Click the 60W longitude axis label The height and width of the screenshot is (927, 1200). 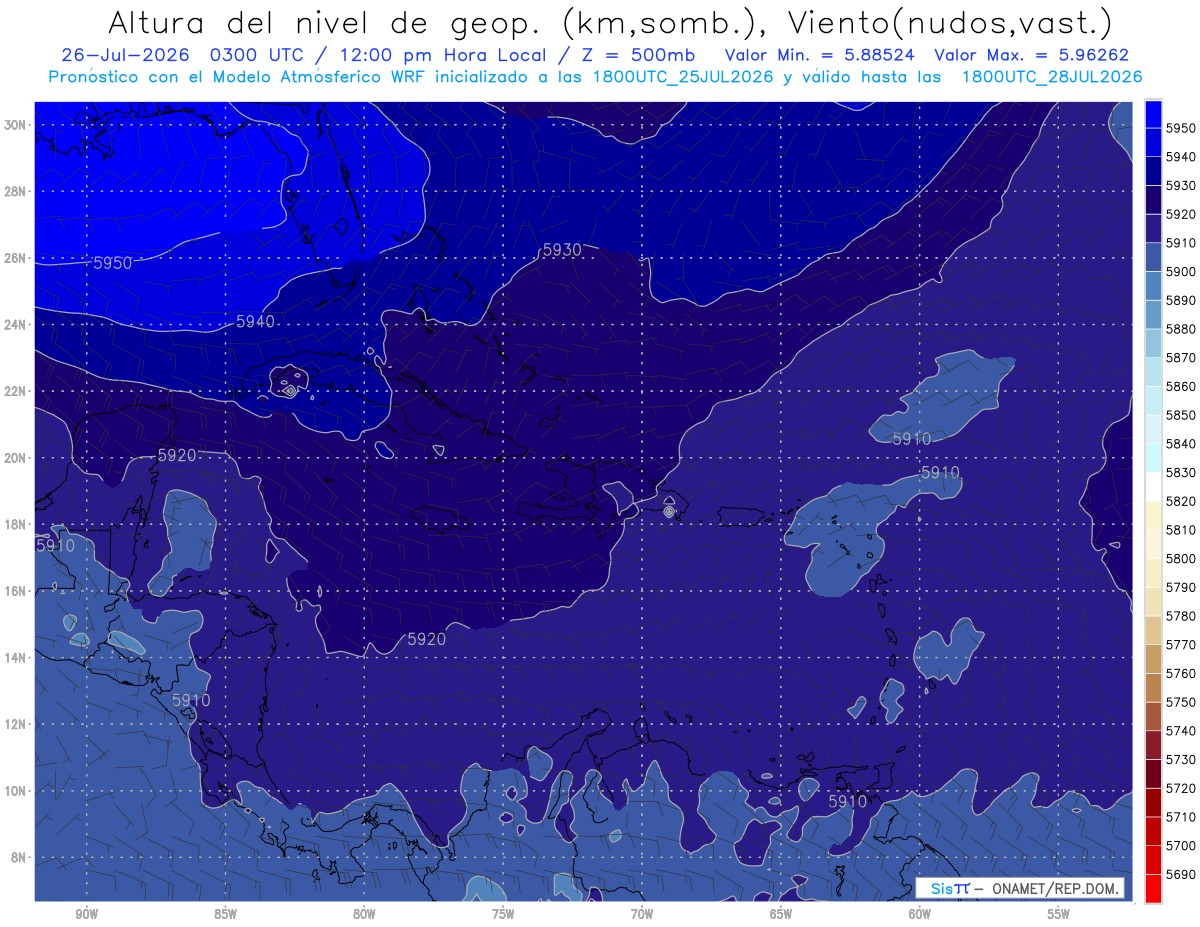pos(920,915)
